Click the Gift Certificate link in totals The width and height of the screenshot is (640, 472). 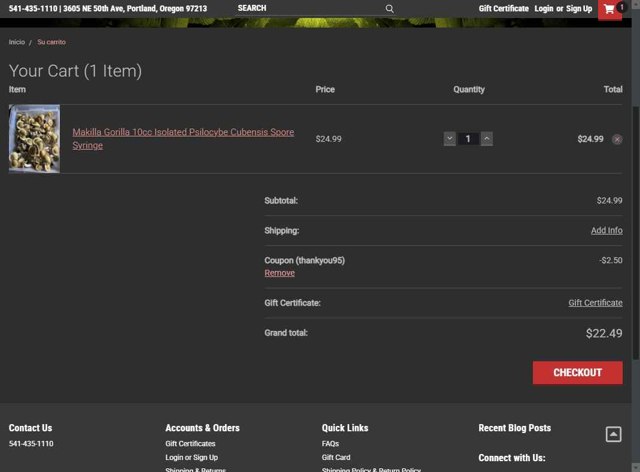pos(595,303)
